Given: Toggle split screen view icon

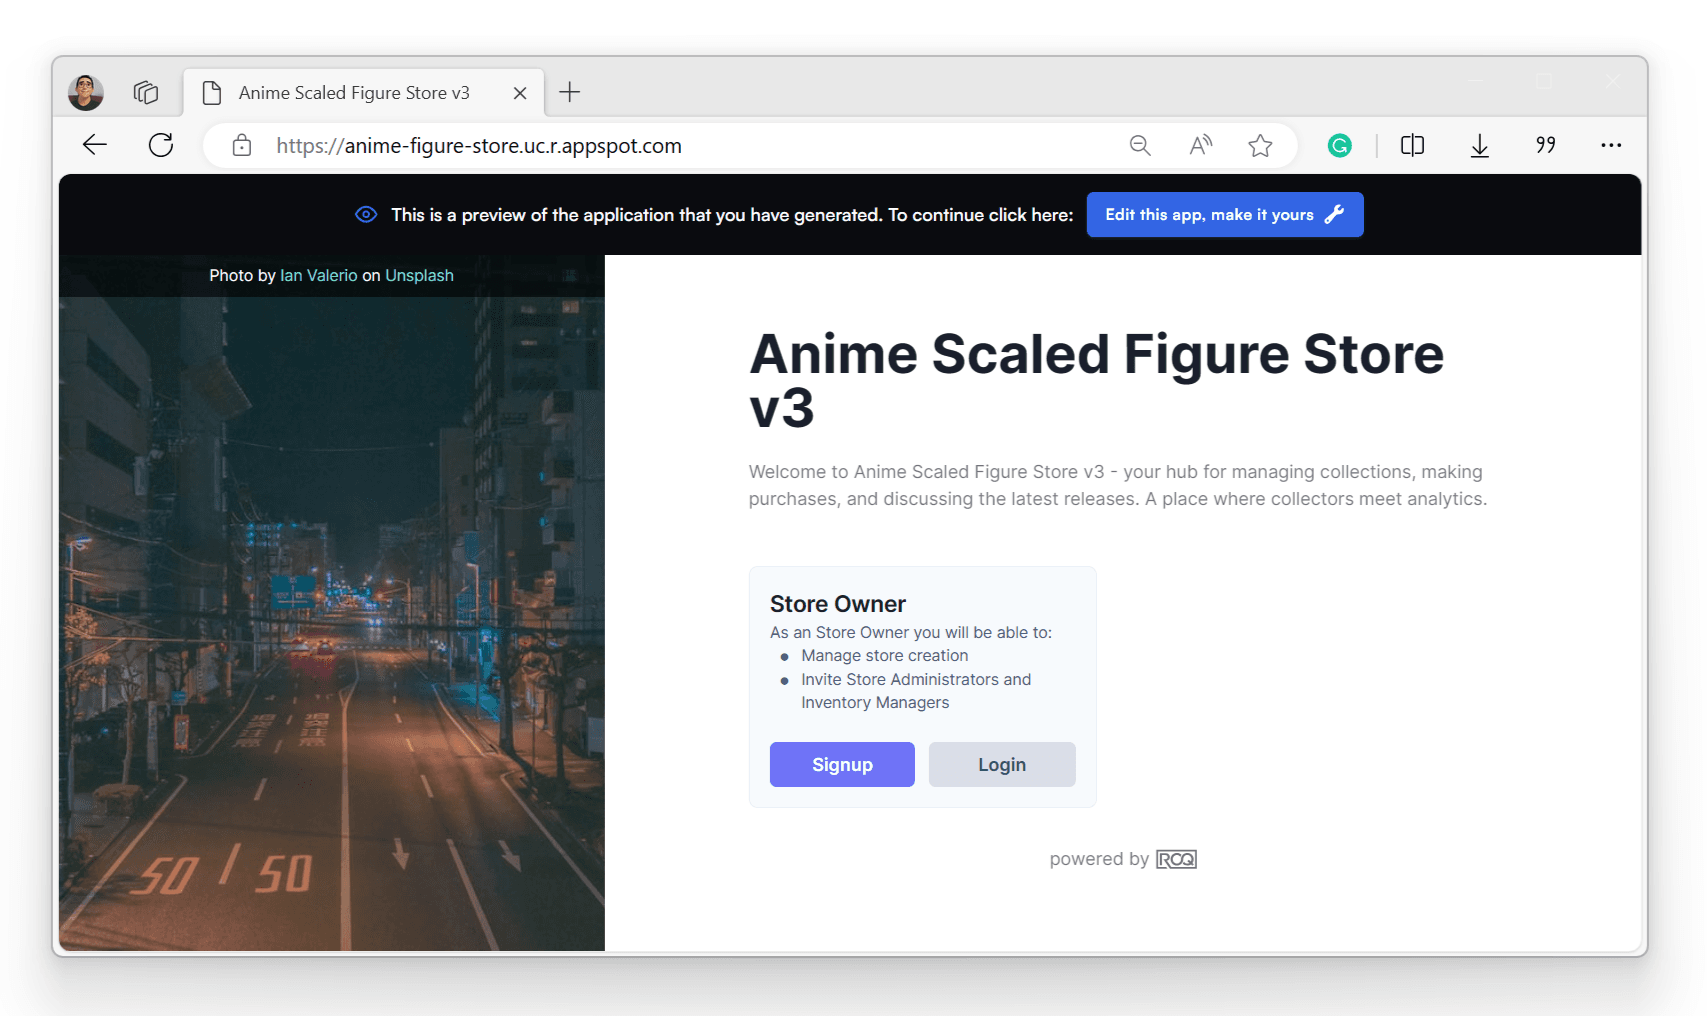Looking at the screenshot, I should click(x=1412, y=145).
